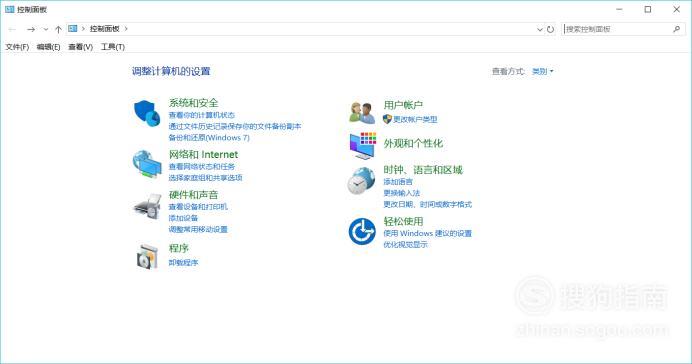Open 备份和还原(Windows 7) link
This screenshot has height=364, width=692.
point(209,138)
